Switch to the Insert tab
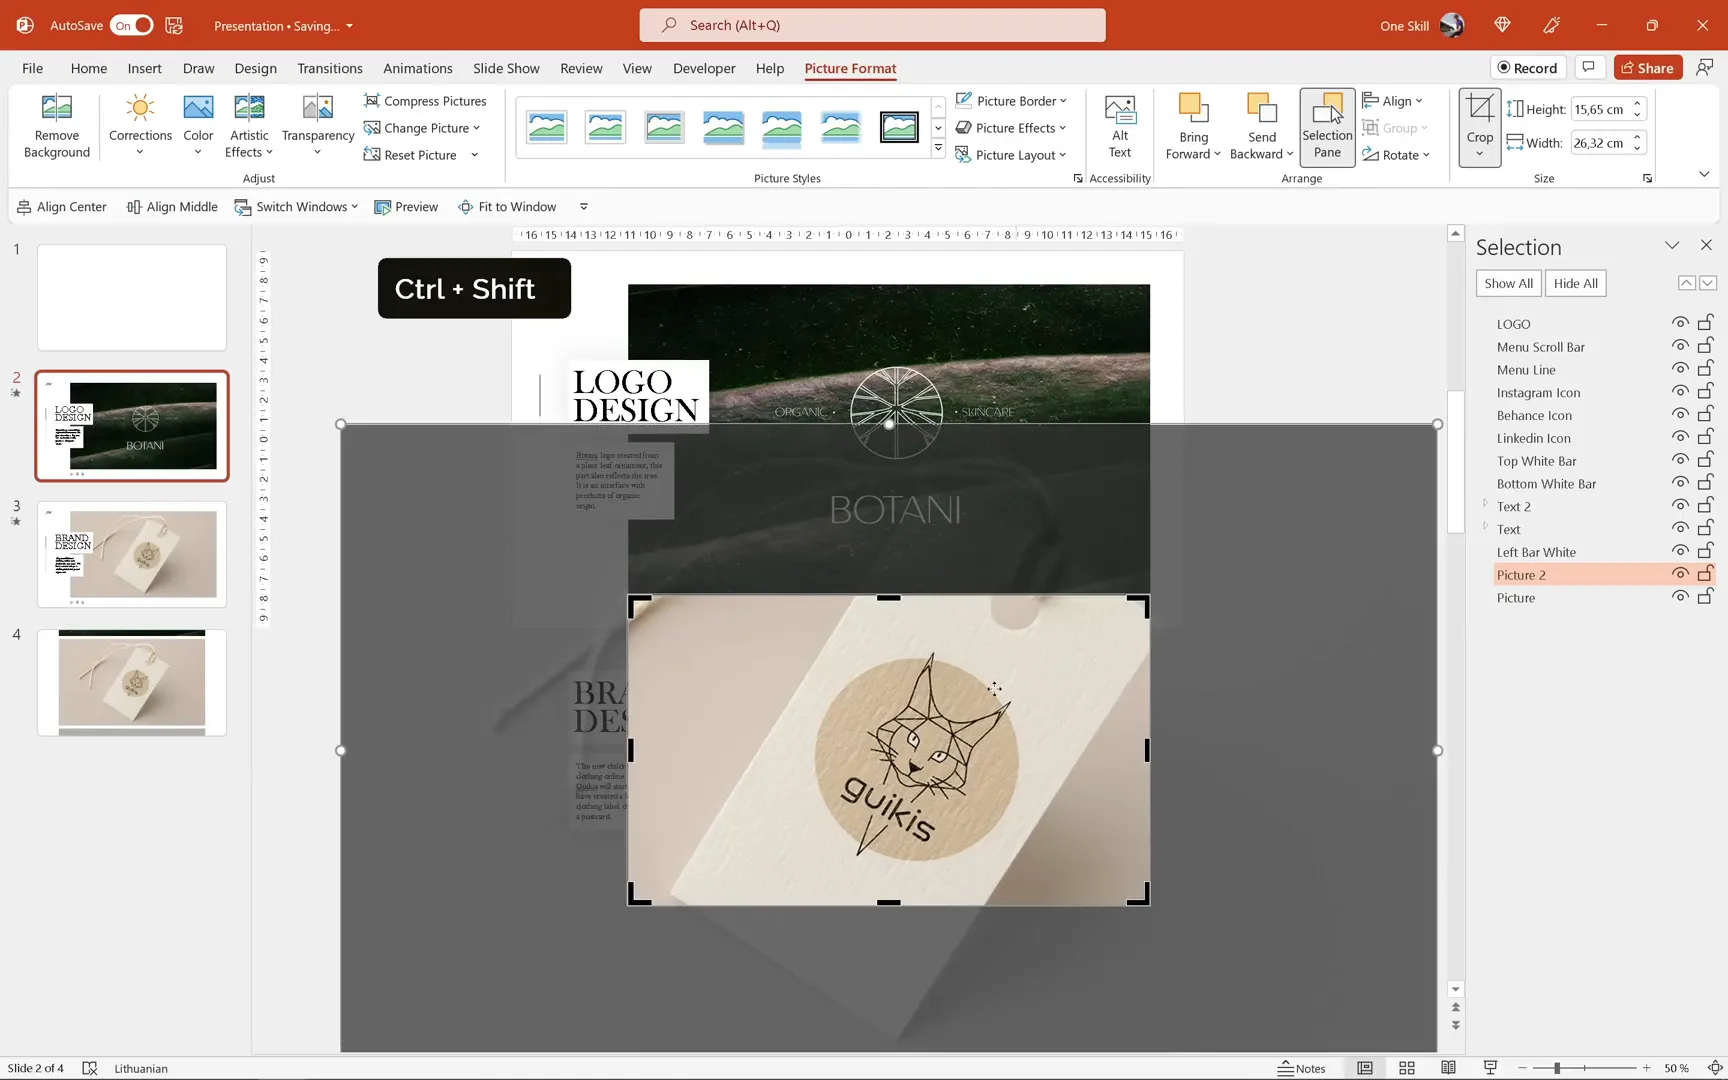Viewport: 1728px width, 1080px height. coord(144,68)
